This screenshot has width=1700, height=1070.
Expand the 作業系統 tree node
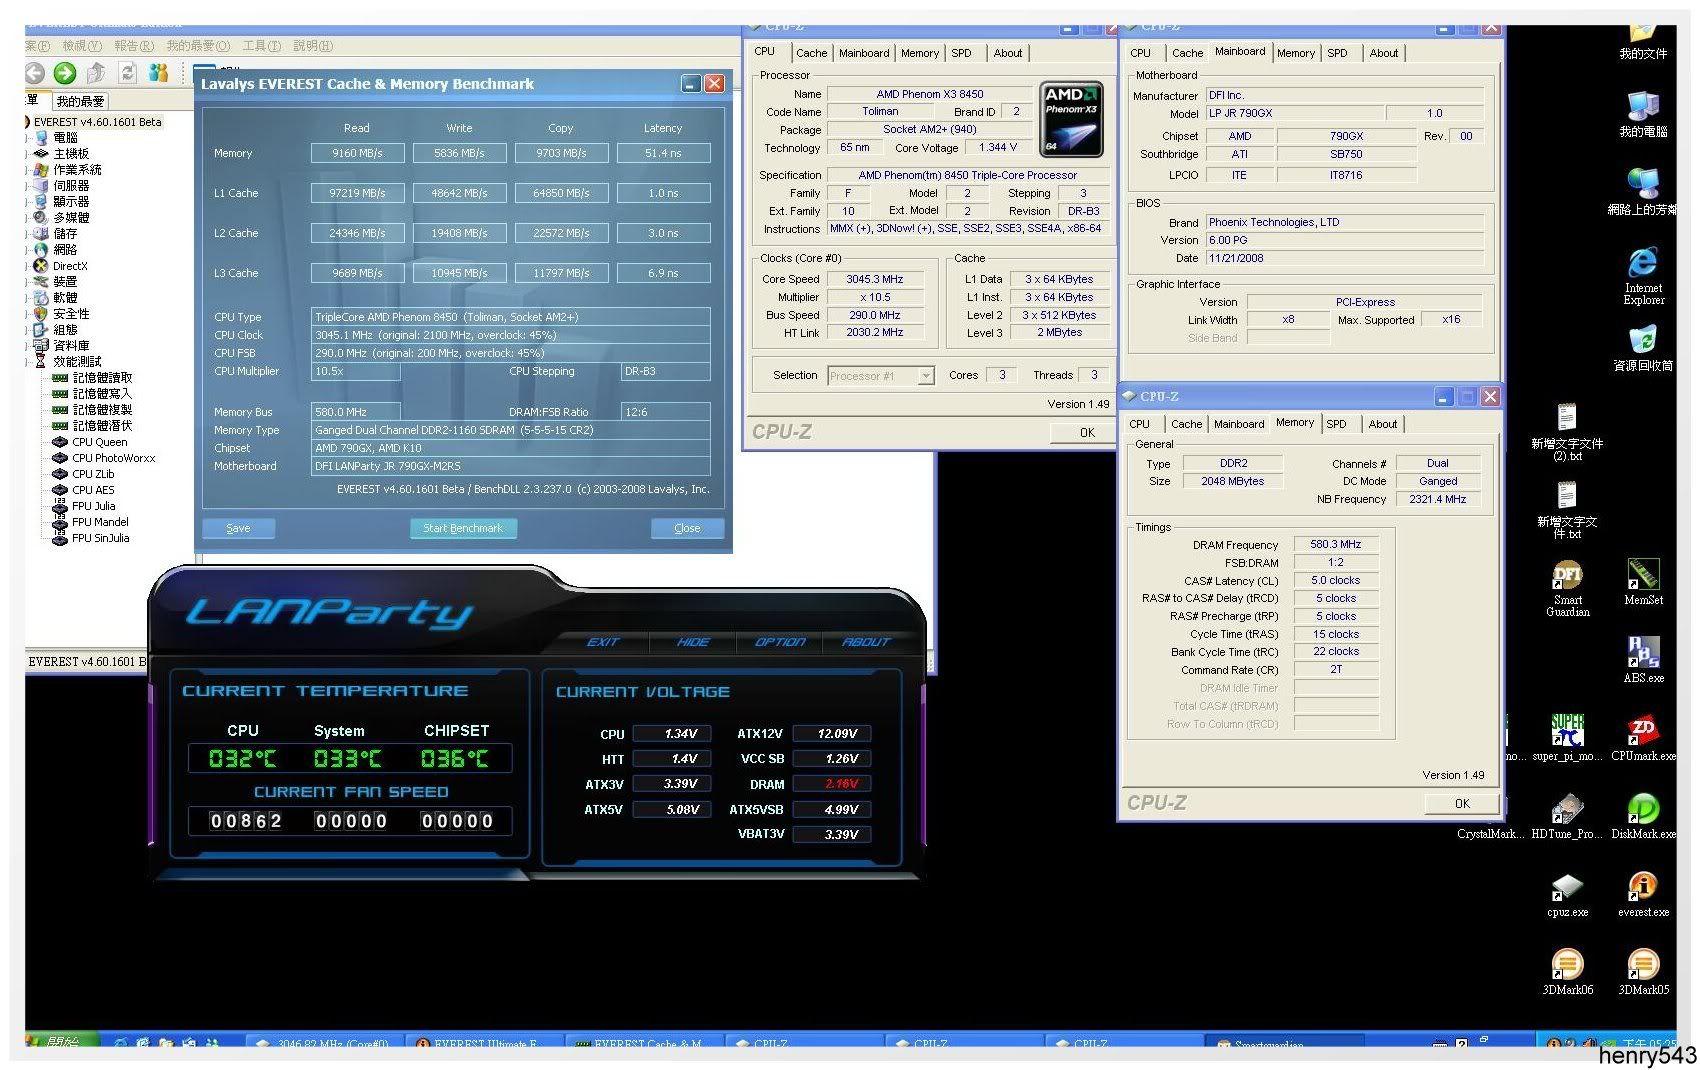coord(28,170)
